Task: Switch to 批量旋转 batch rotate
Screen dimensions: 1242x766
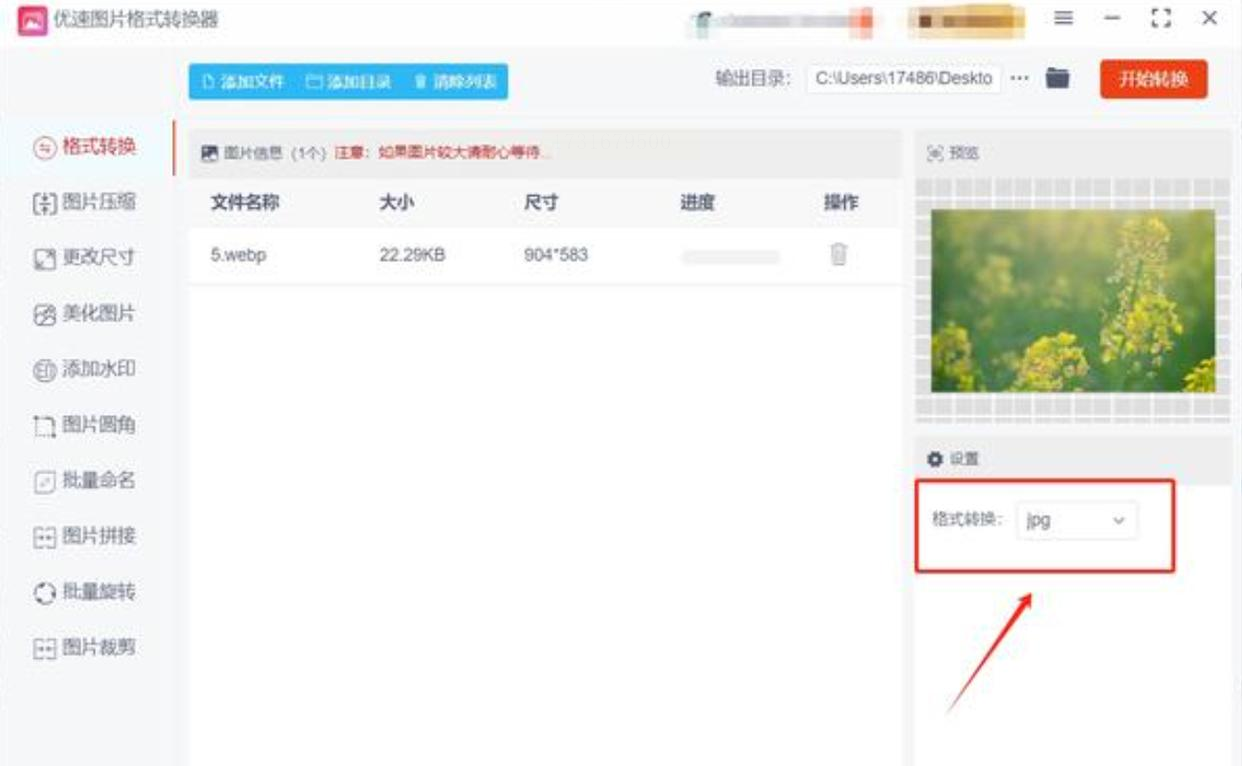Action: pyautogui.click(x=86, y=592)
